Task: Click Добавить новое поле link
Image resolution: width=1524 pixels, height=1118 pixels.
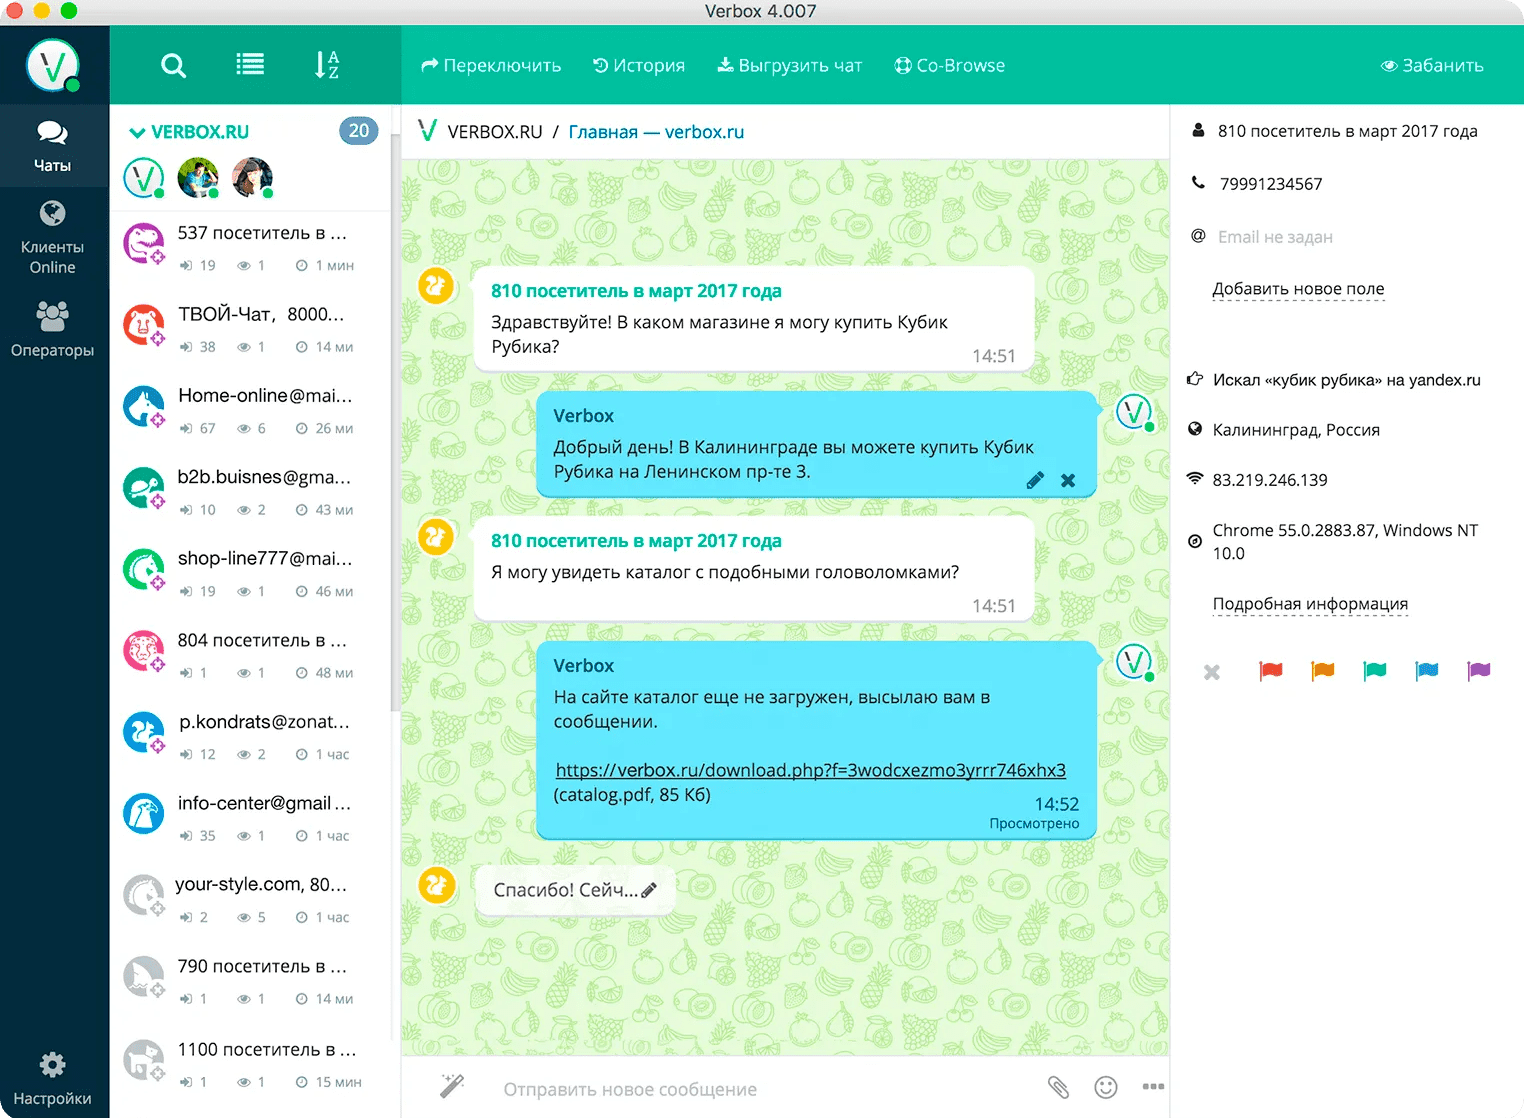Action: coord(1298,289)
